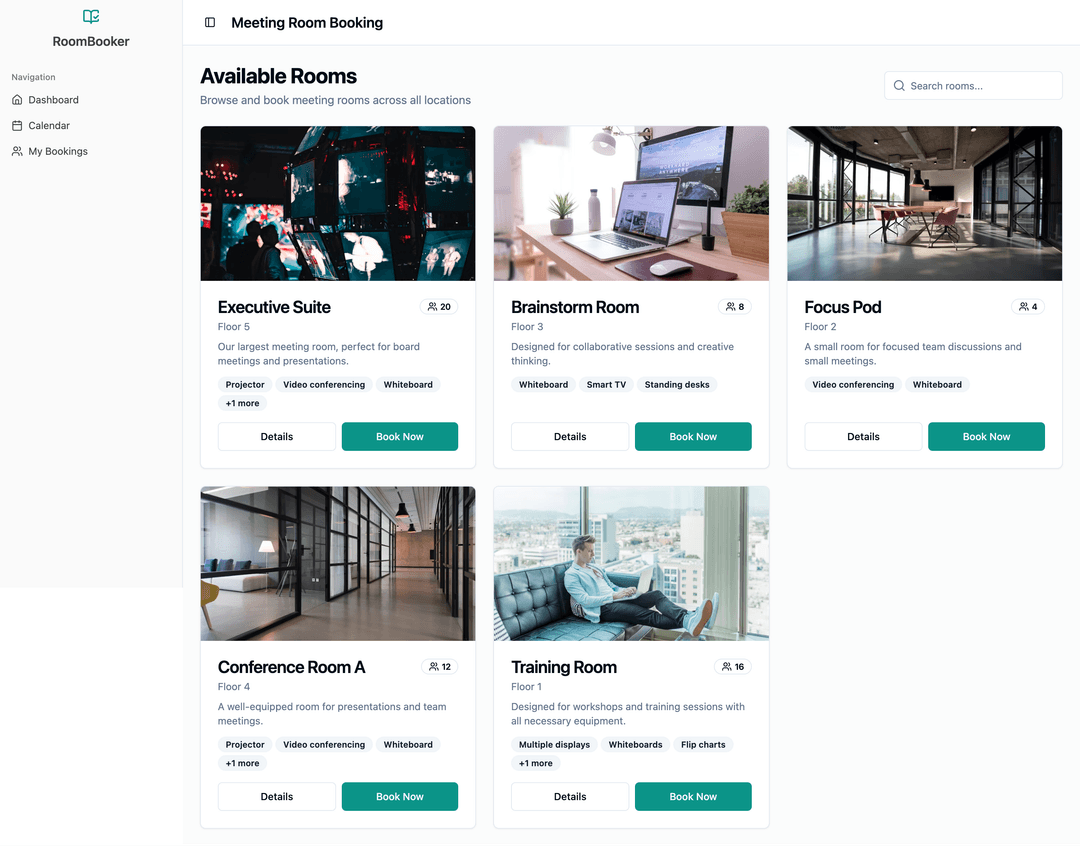Book the Brainstorm Room now
1080x846 pixels.
pos(693,437)
